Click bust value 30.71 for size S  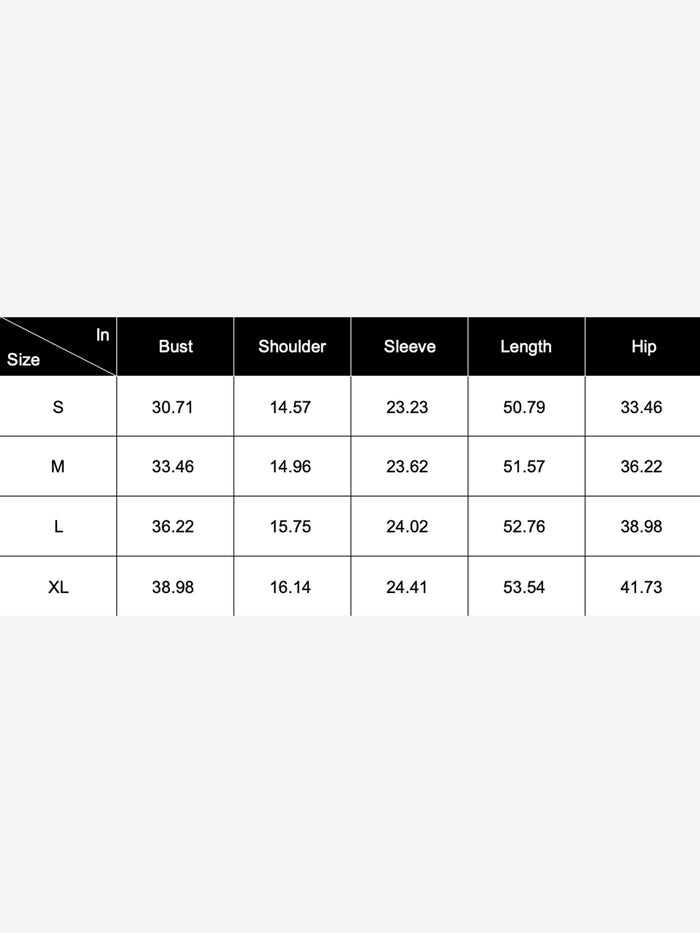click(x=173, y=407)
